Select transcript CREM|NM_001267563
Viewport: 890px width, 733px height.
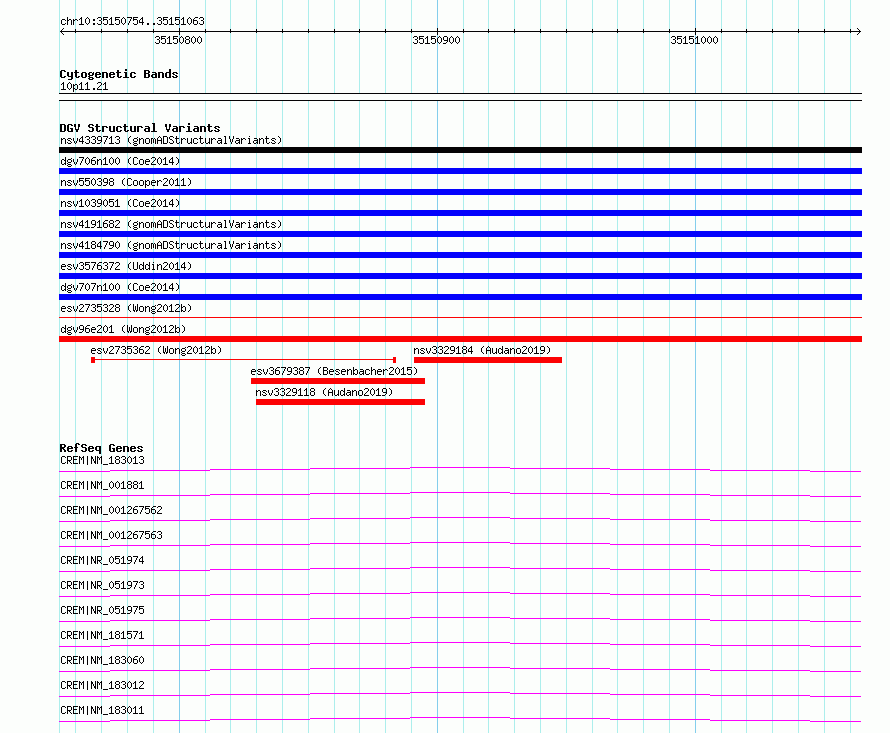111,535
